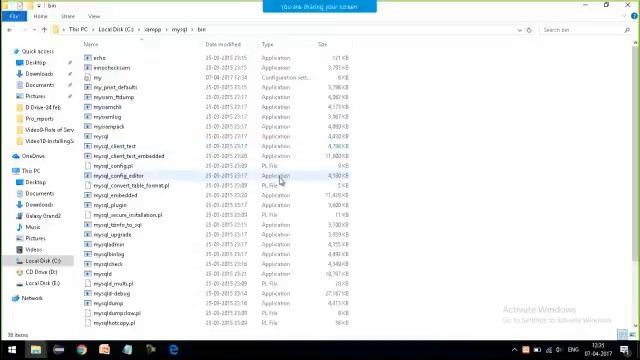Select the 'my' configuration file icon
Image resolution: width=640 pixels, height=360 pixels.
pyautogui.click(x=88, y=78)
